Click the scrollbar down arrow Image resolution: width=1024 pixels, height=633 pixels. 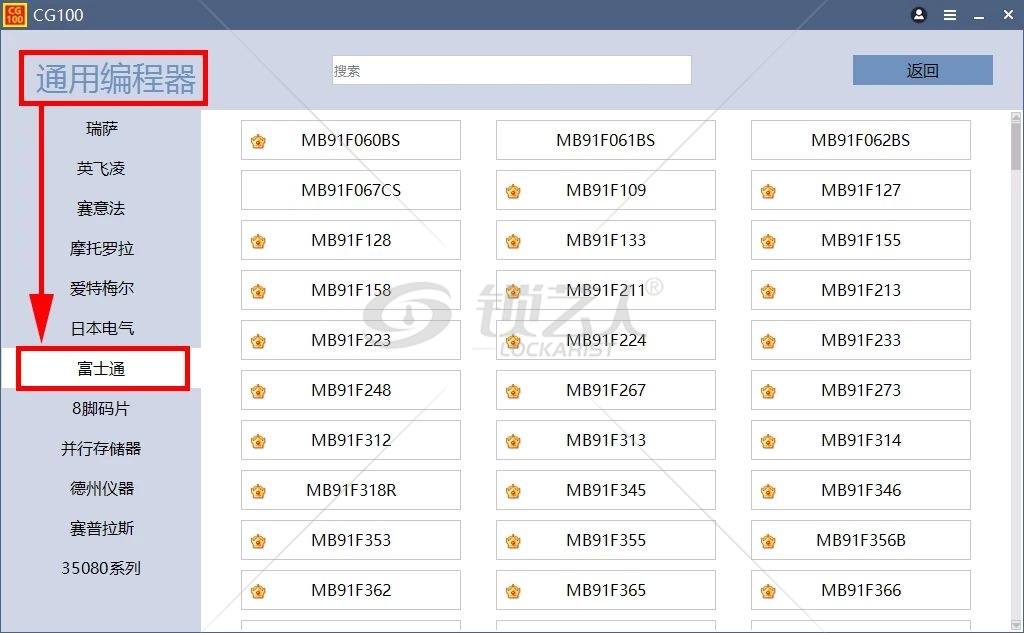(x=1016, y=625)
